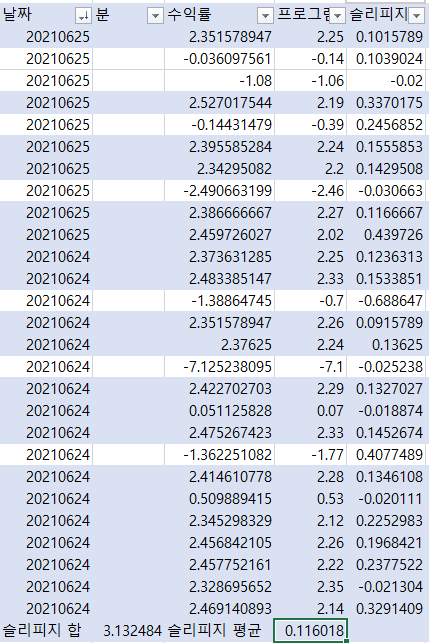Image resolution: width=429 pixels, height=643 pixels.
Task: Open the 프로그램 column filter dropdown
Action: point(337,16)
